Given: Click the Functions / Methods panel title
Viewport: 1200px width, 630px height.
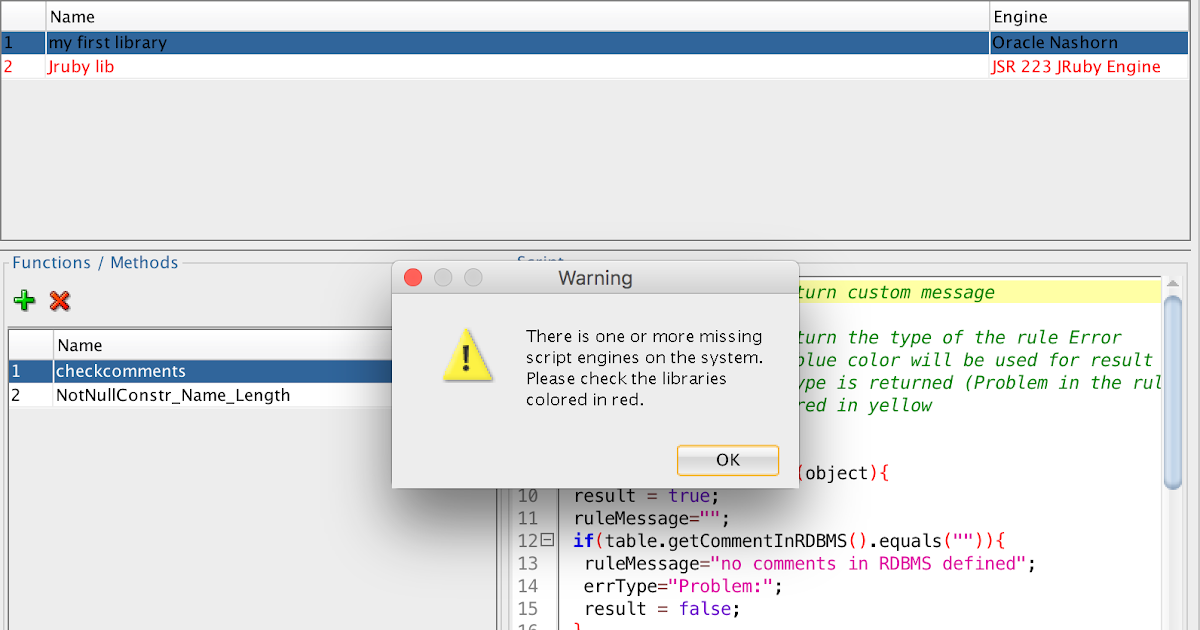Looking at the screenshot, I should click(x=94, y=262).
